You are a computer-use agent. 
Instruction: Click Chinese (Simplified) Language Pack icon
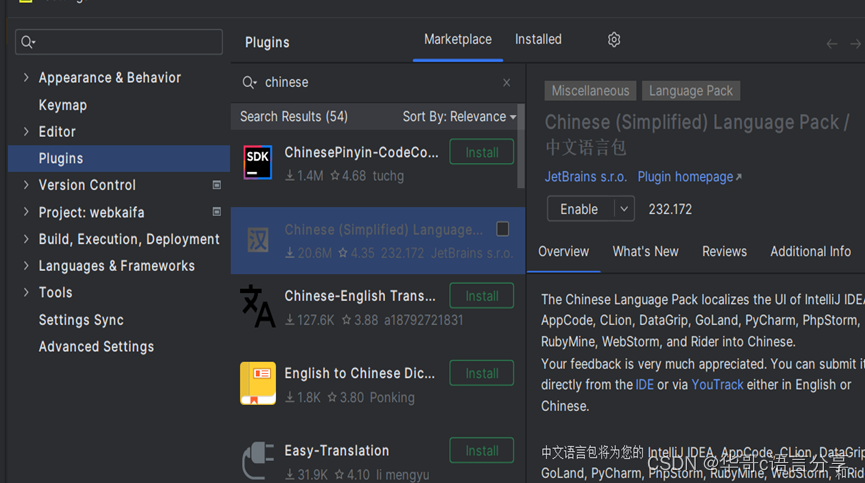[258, 240]
